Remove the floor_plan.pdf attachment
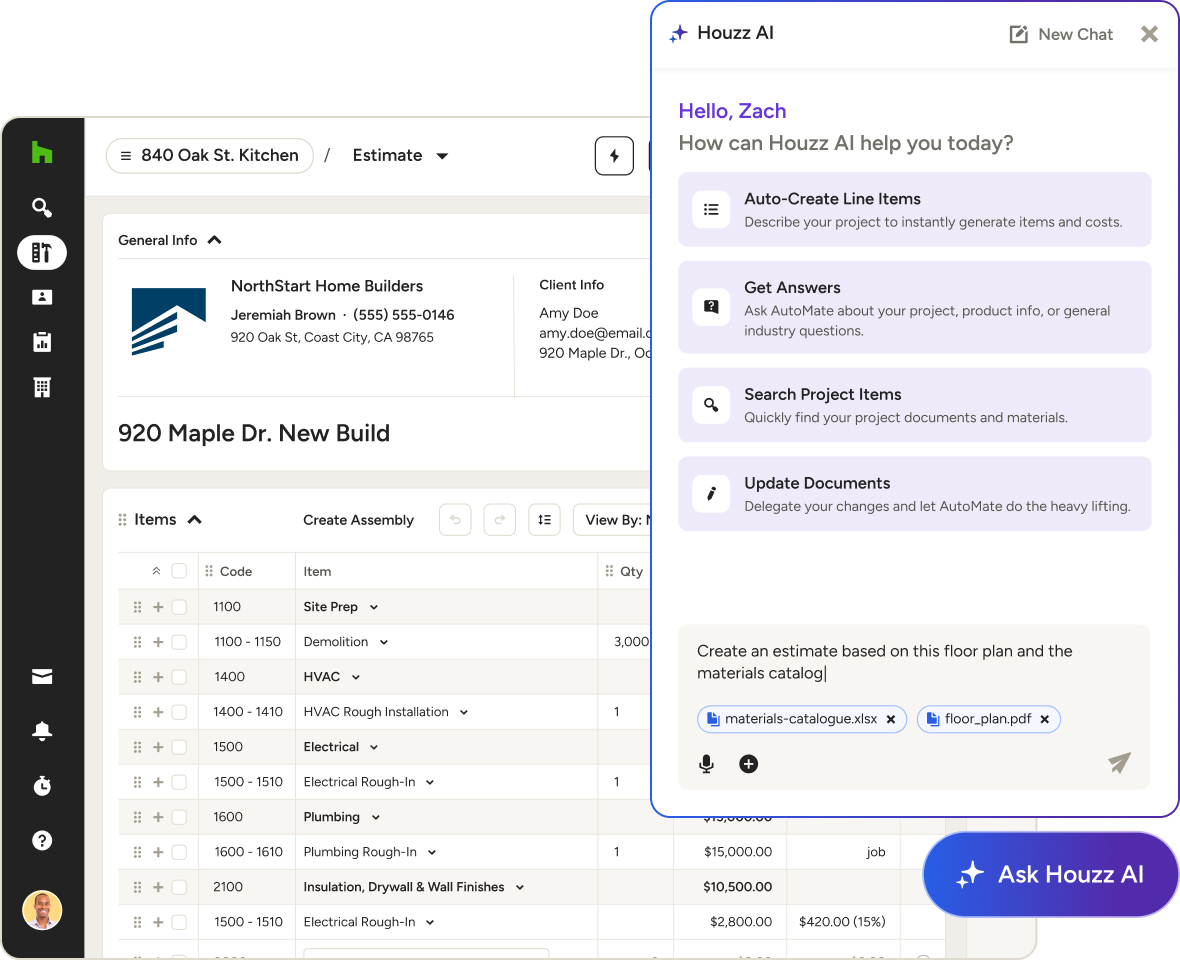1180x960 pixels. (1045, 719)
